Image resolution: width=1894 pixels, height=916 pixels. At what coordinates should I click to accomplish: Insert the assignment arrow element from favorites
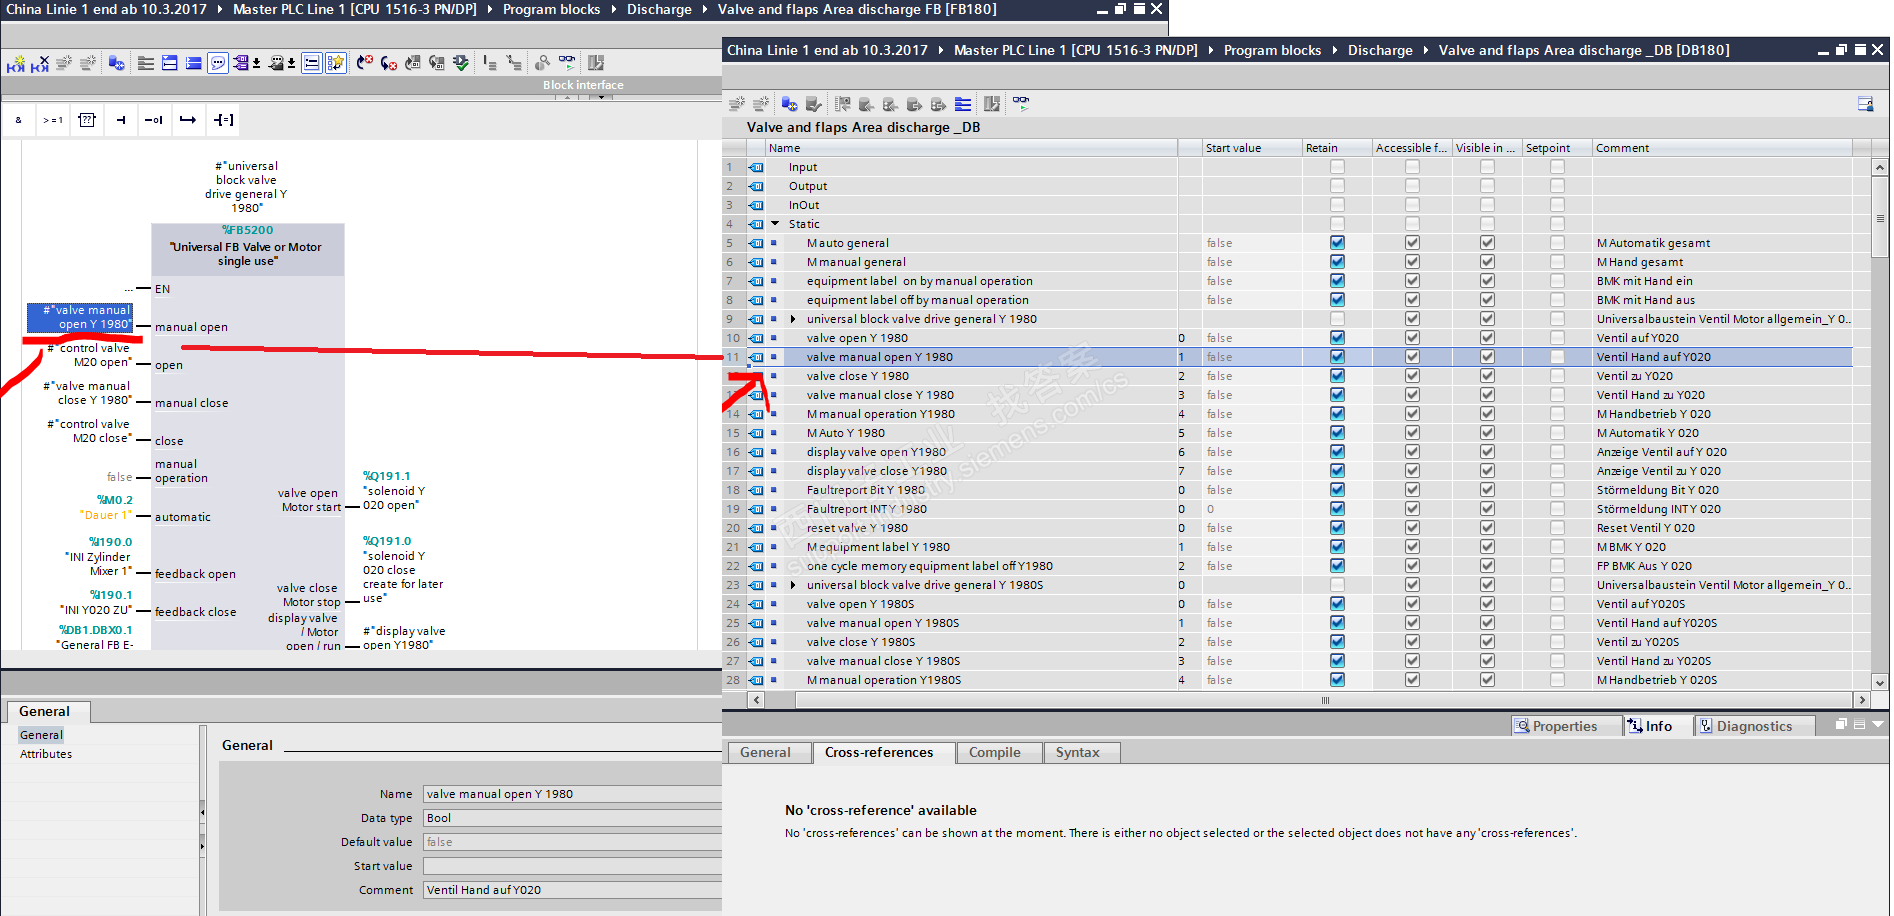(x=188, y=120)
